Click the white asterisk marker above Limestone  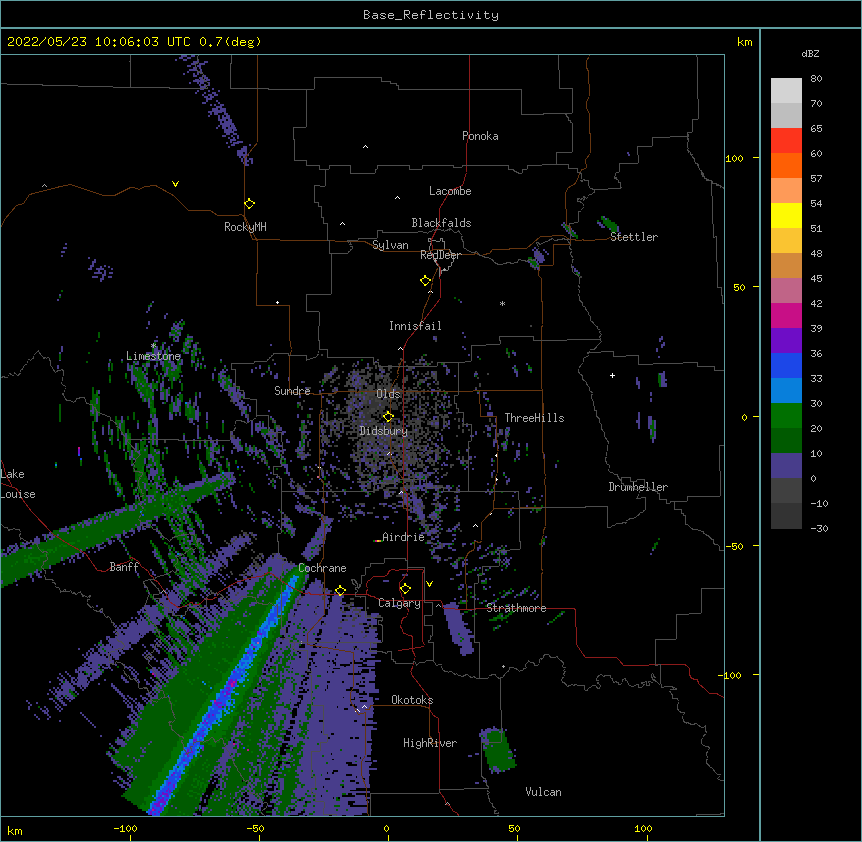tap(153, 346)
